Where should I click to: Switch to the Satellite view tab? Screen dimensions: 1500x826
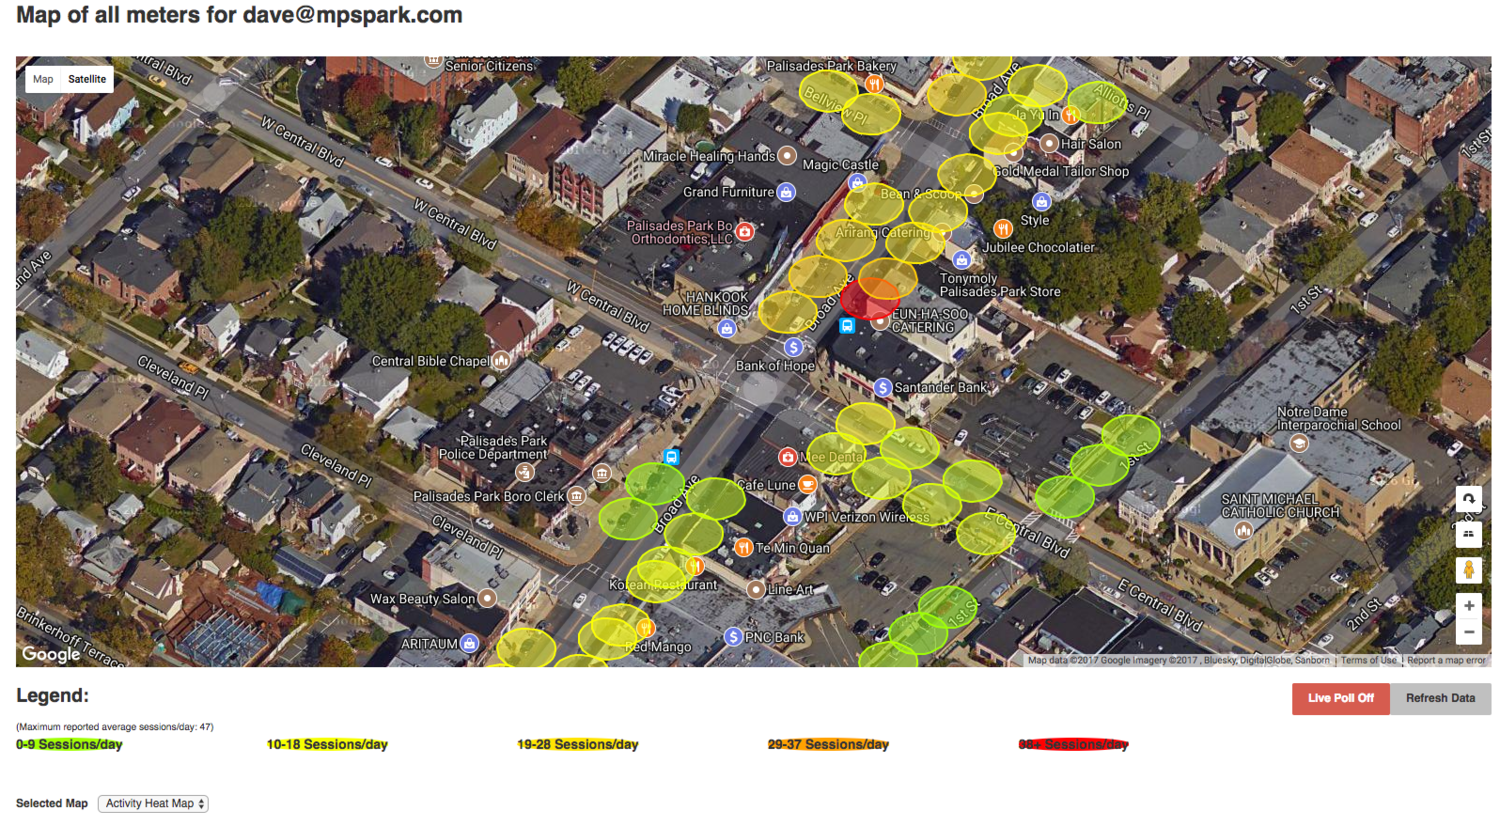[87, 79]
